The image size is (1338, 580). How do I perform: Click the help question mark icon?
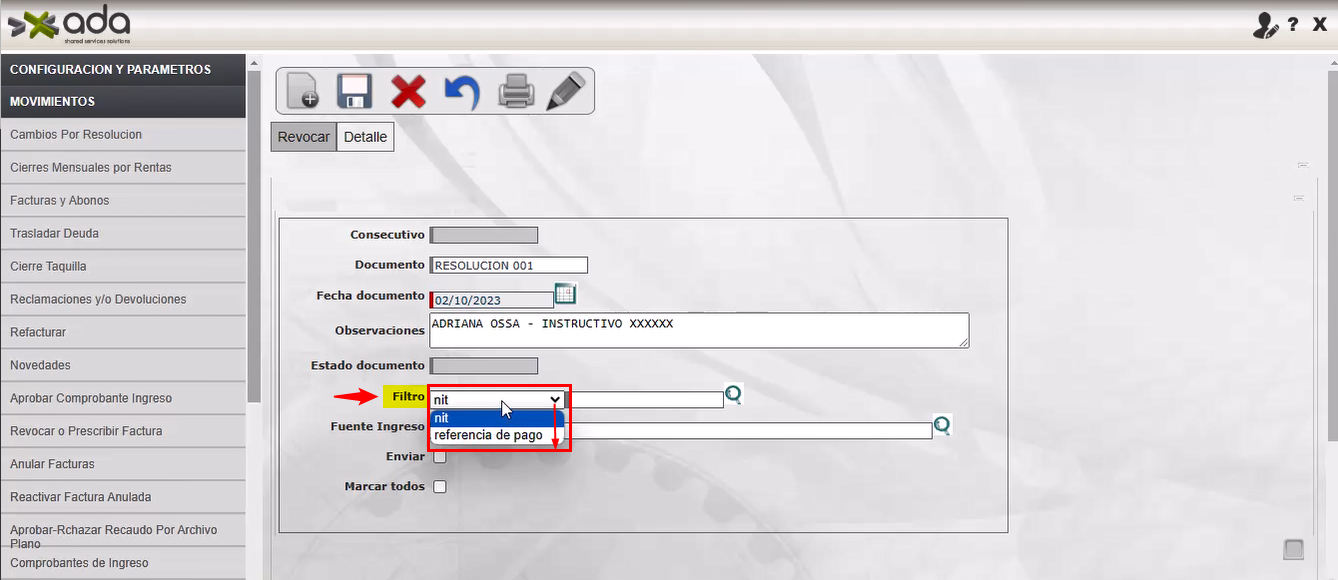pos(1293,25)
